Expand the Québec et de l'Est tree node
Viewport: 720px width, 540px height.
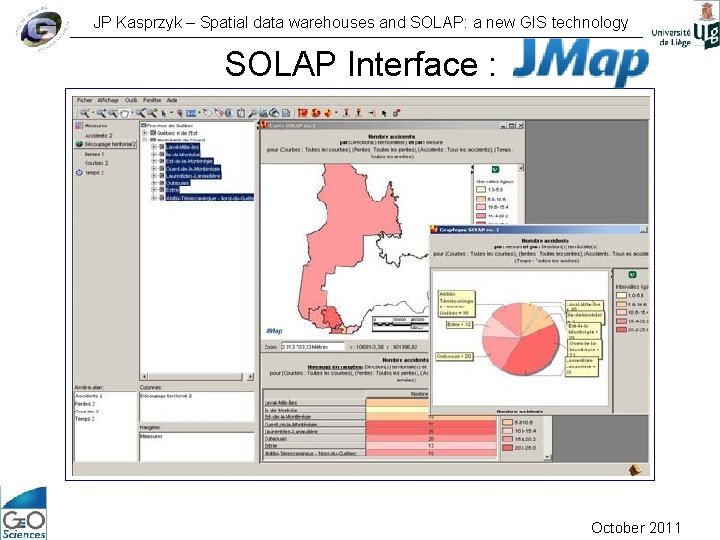tap(145, 133)
